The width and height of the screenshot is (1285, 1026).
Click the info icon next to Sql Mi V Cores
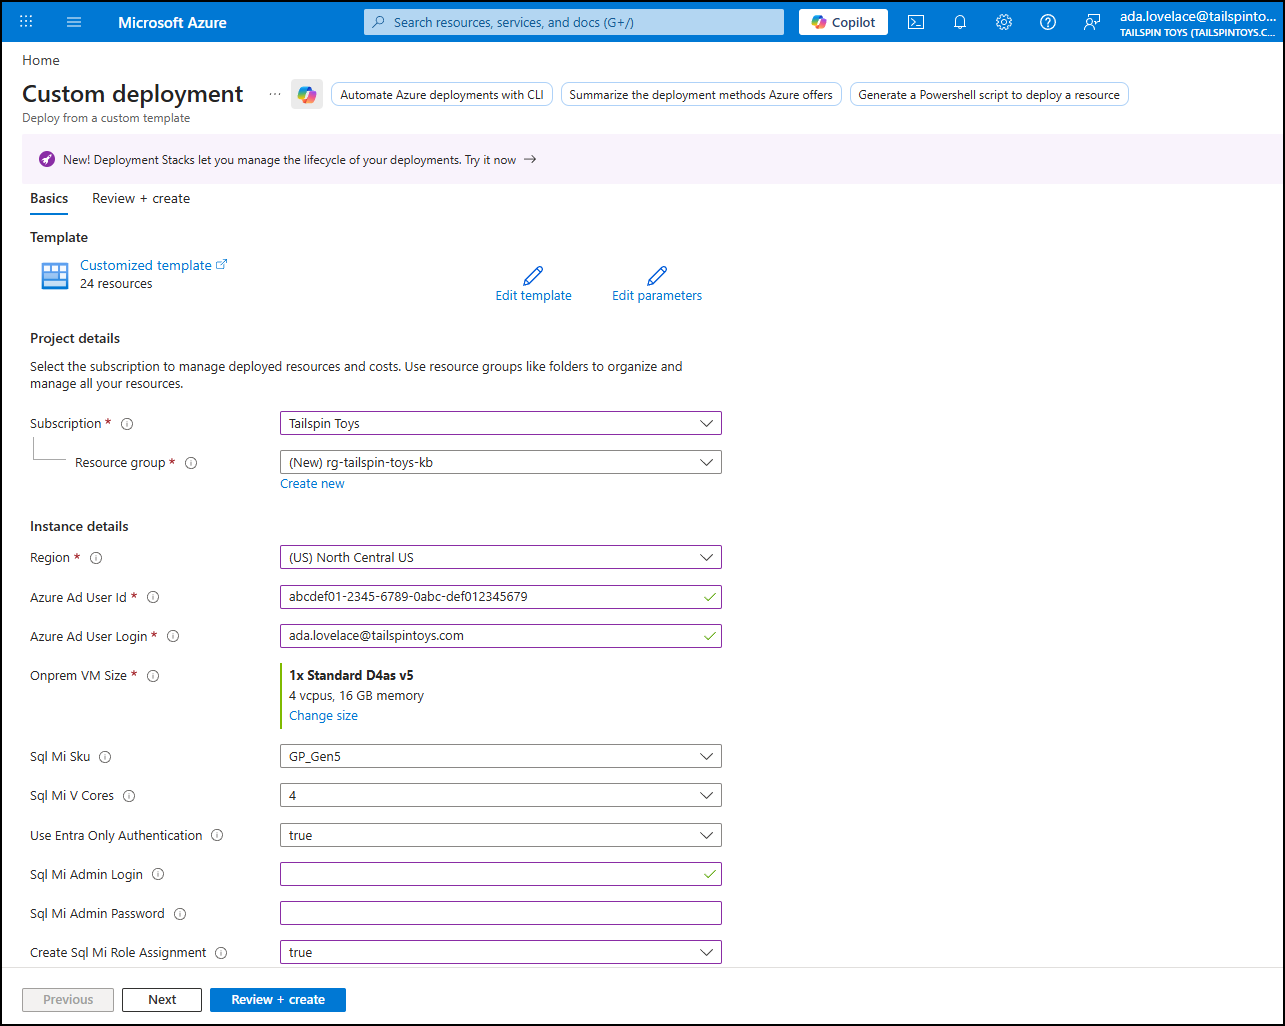click(x=129, y=796)
